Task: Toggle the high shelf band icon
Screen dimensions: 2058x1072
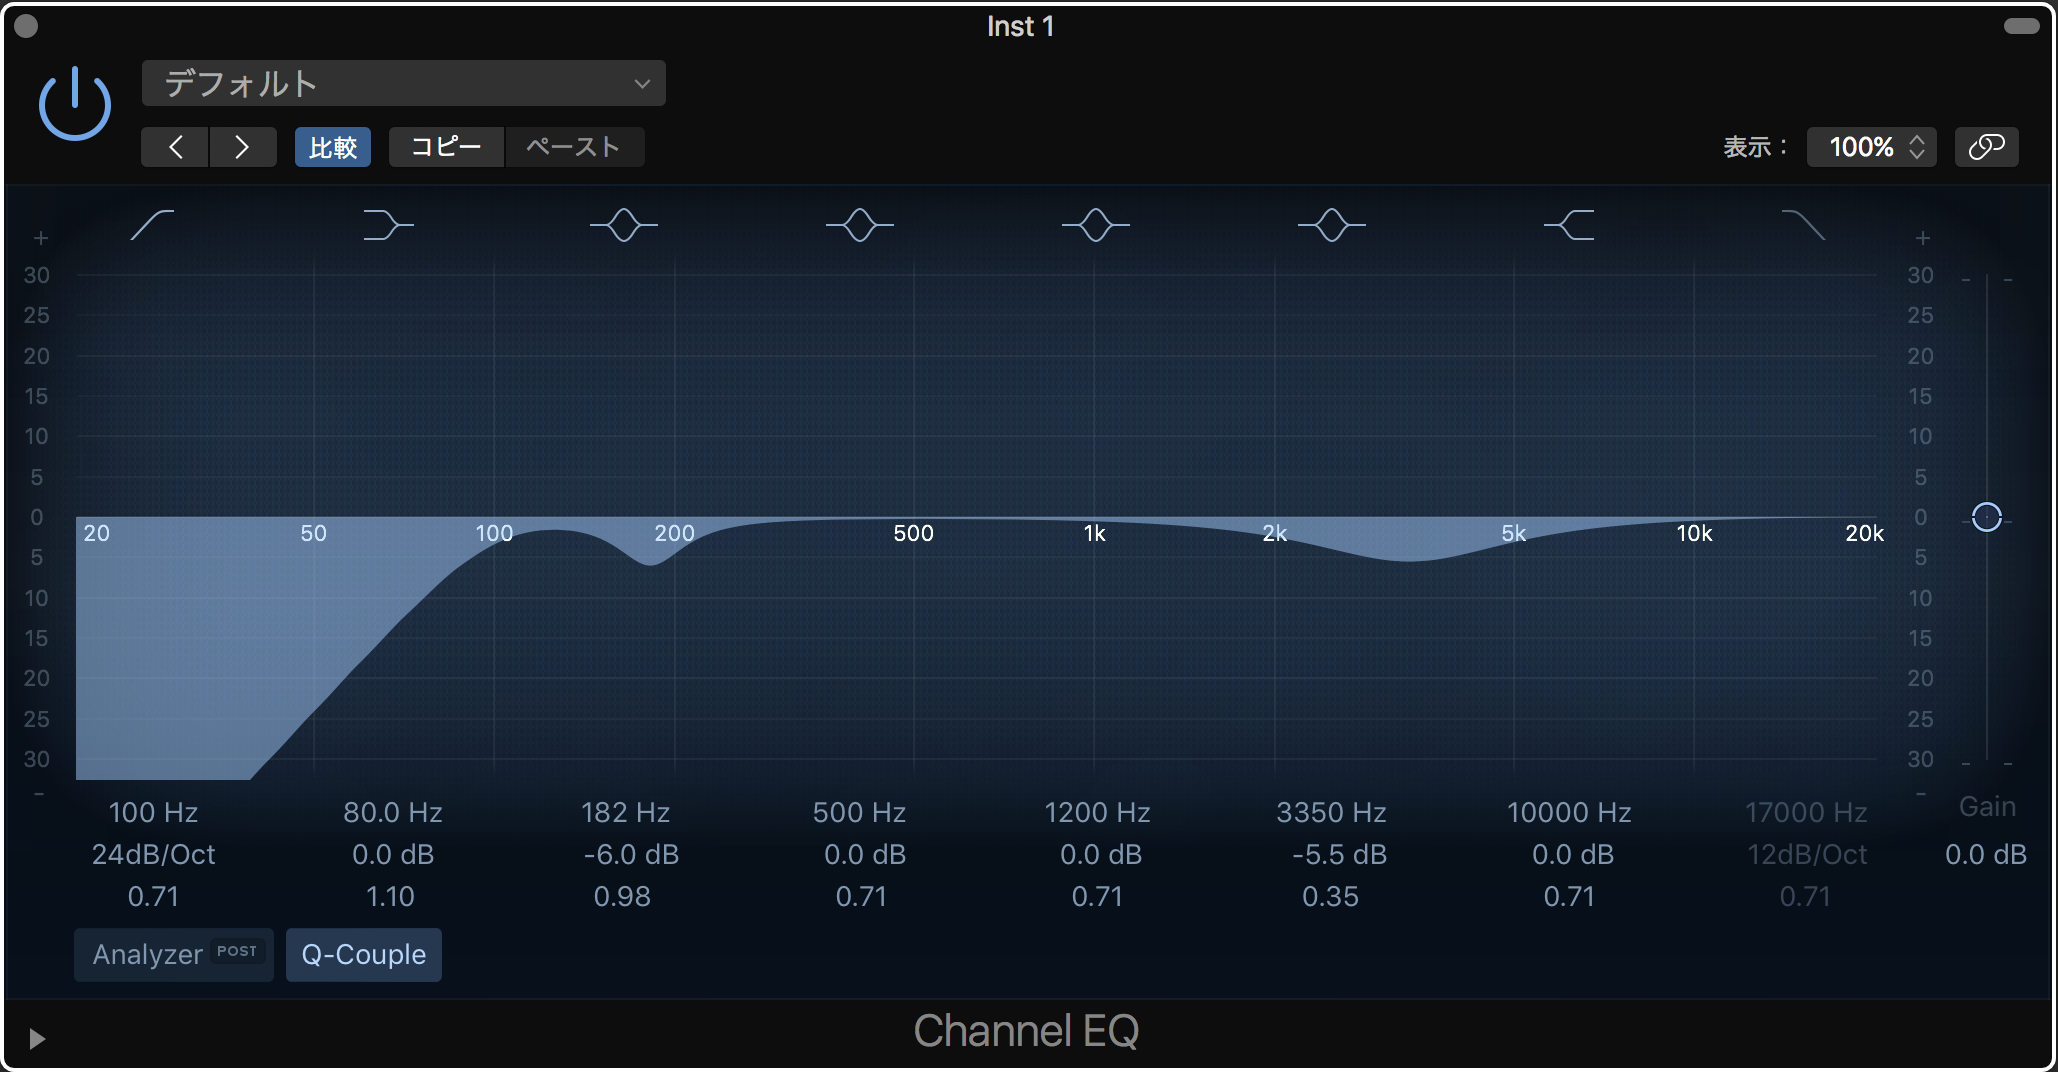Action: tap(1569, 225)
